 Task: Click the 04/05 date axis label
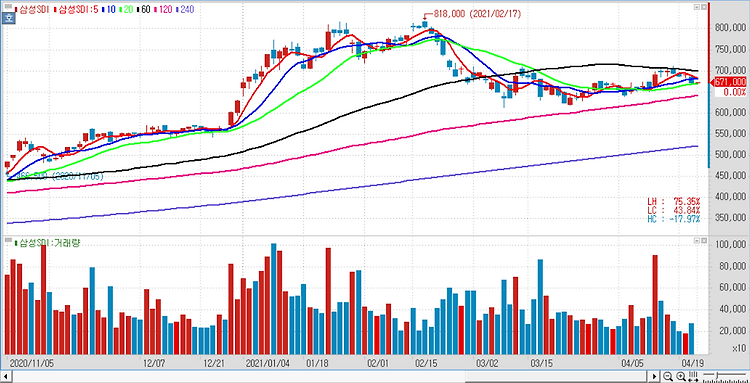click(x=631, y=362)
